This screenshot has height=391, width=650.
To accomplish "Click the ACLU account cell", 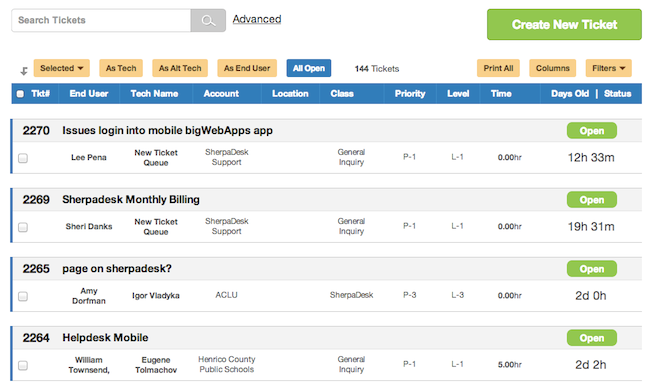I will coord(226,295).
